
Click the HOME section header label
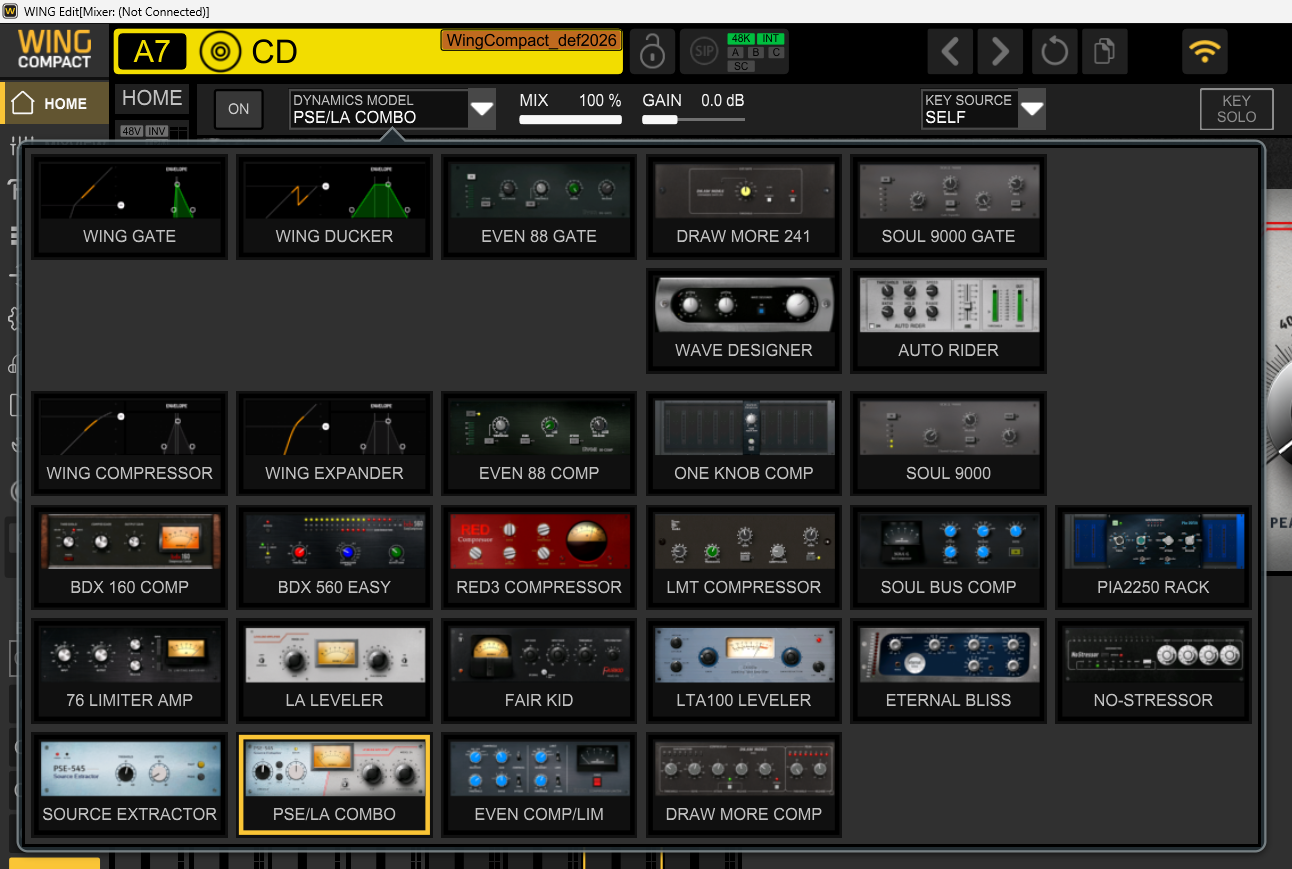[152, 98]
